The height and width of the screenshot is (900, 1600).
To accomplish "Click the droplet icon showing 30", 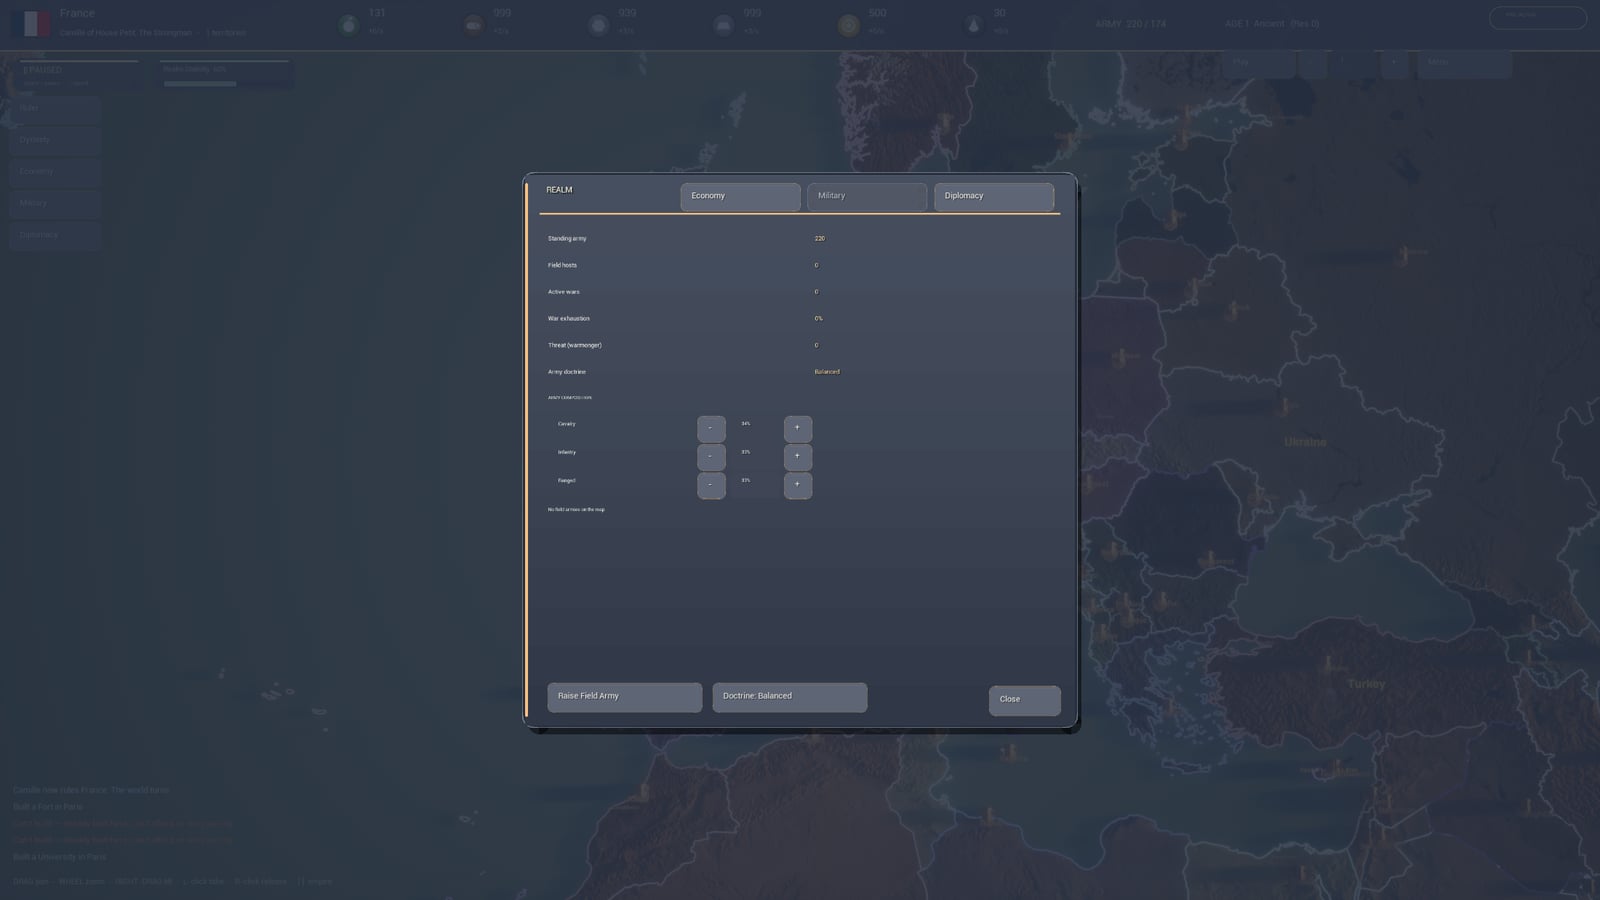I will click(x=973, y=25).
